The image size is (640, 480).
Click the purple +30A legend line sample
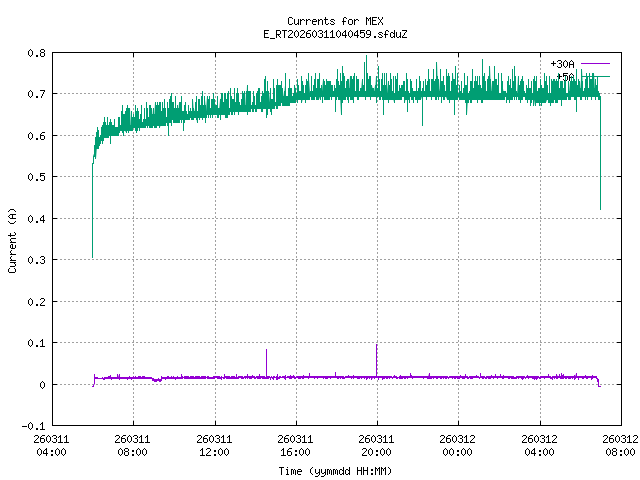coord(595,63)
